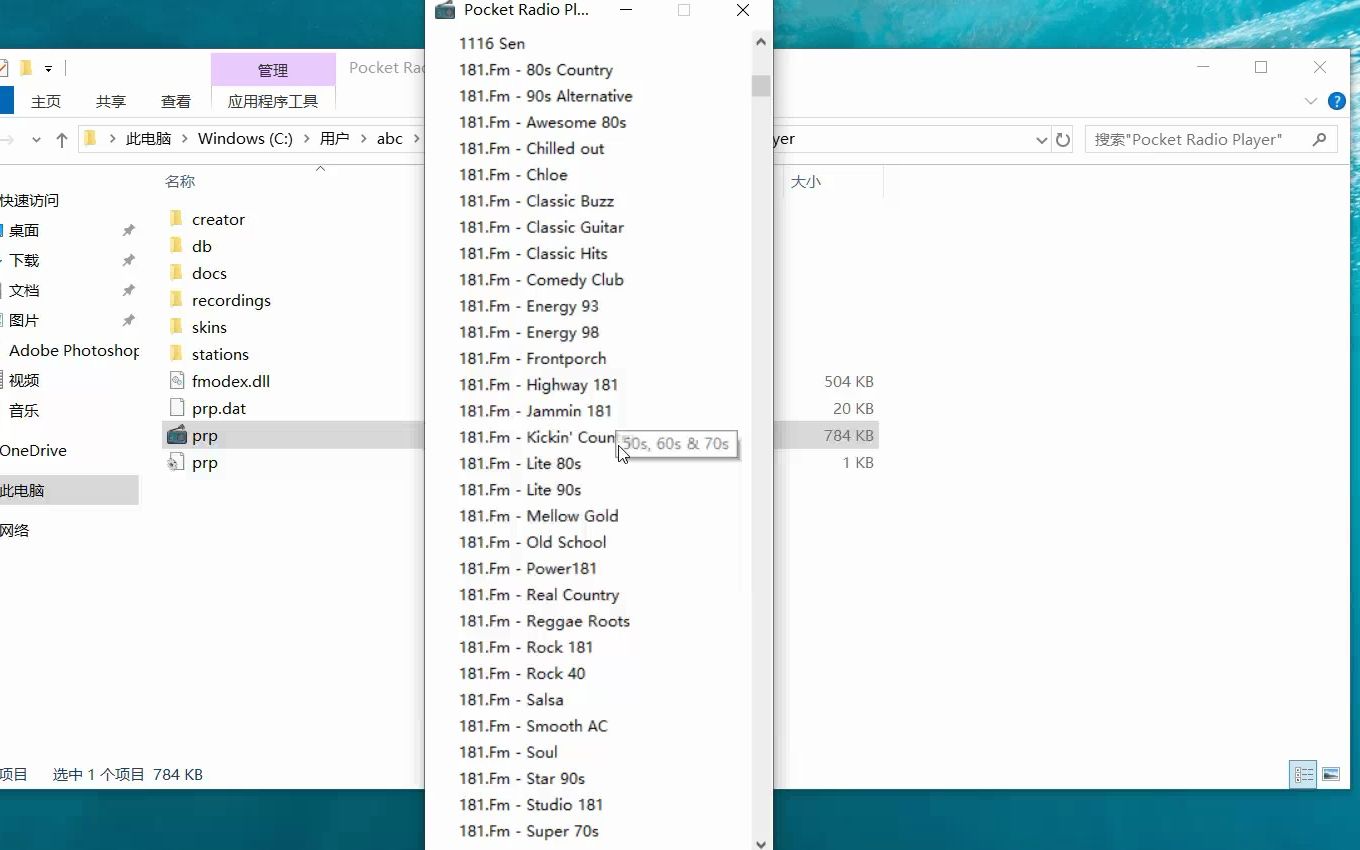
Task: Open the recent locations dropdown arrow
Action: click(36, 140)
